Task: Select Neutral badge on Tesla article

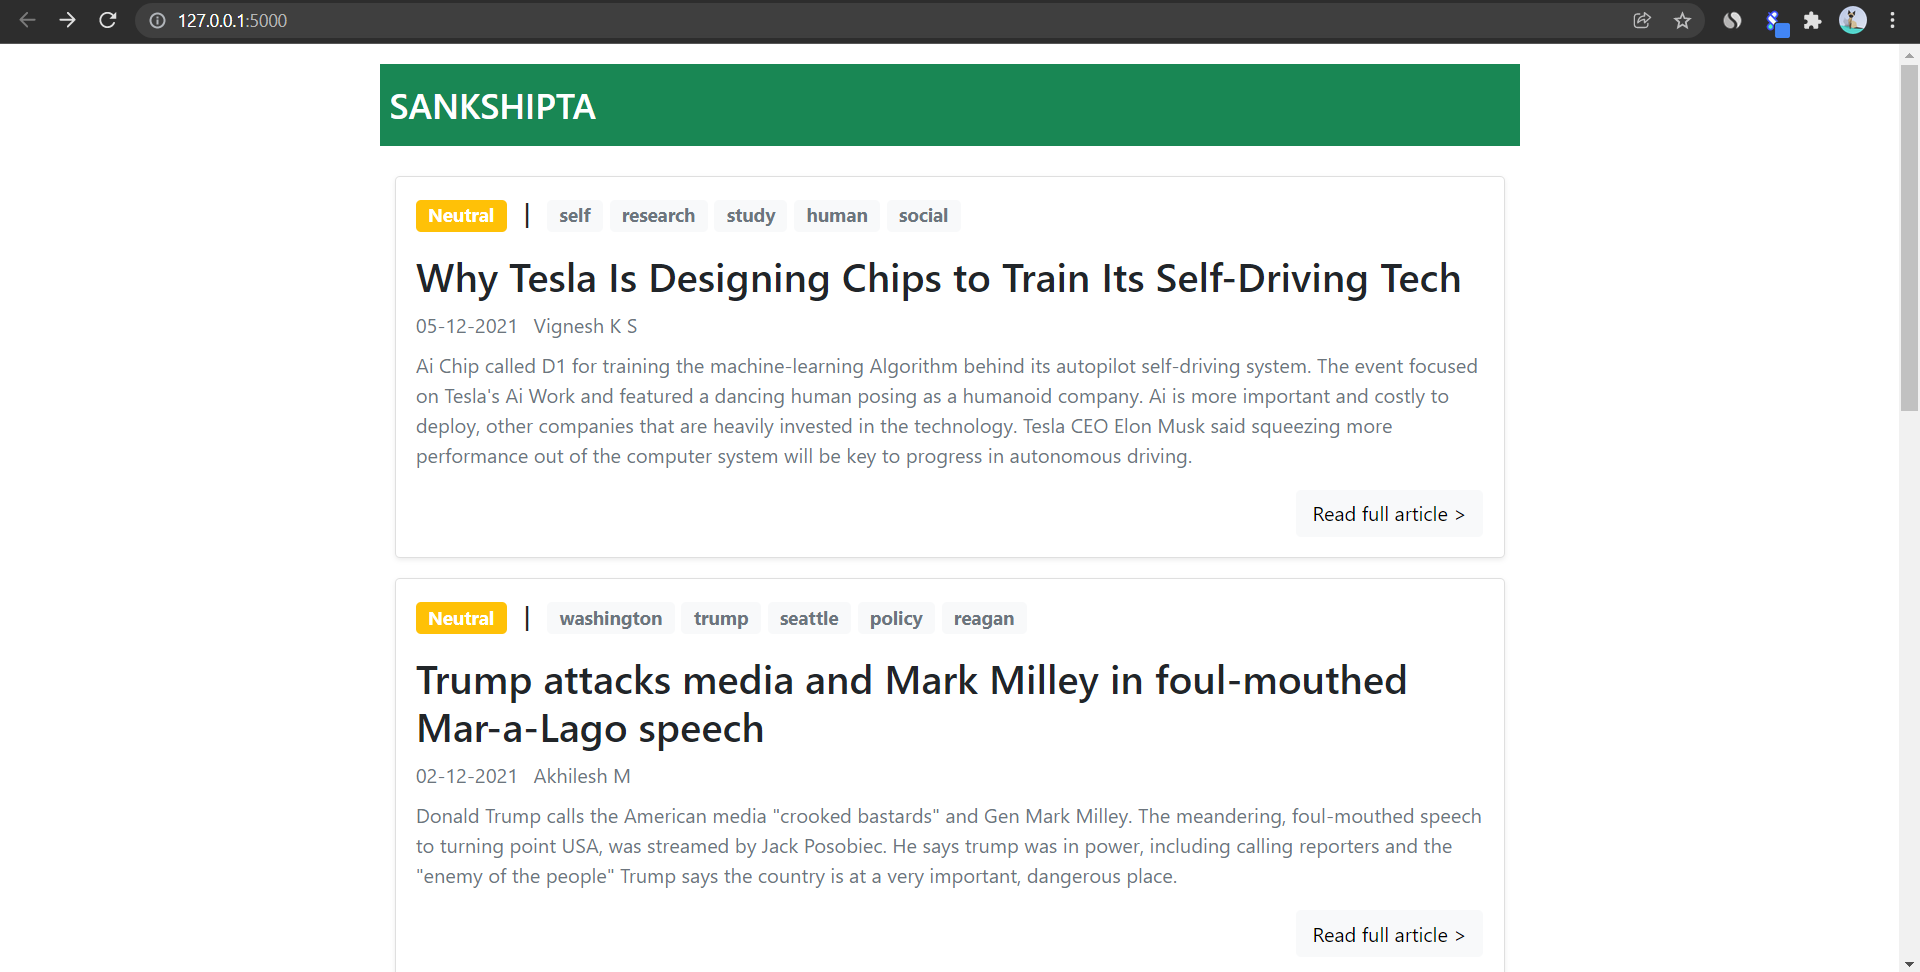Action: click(461, 216)
